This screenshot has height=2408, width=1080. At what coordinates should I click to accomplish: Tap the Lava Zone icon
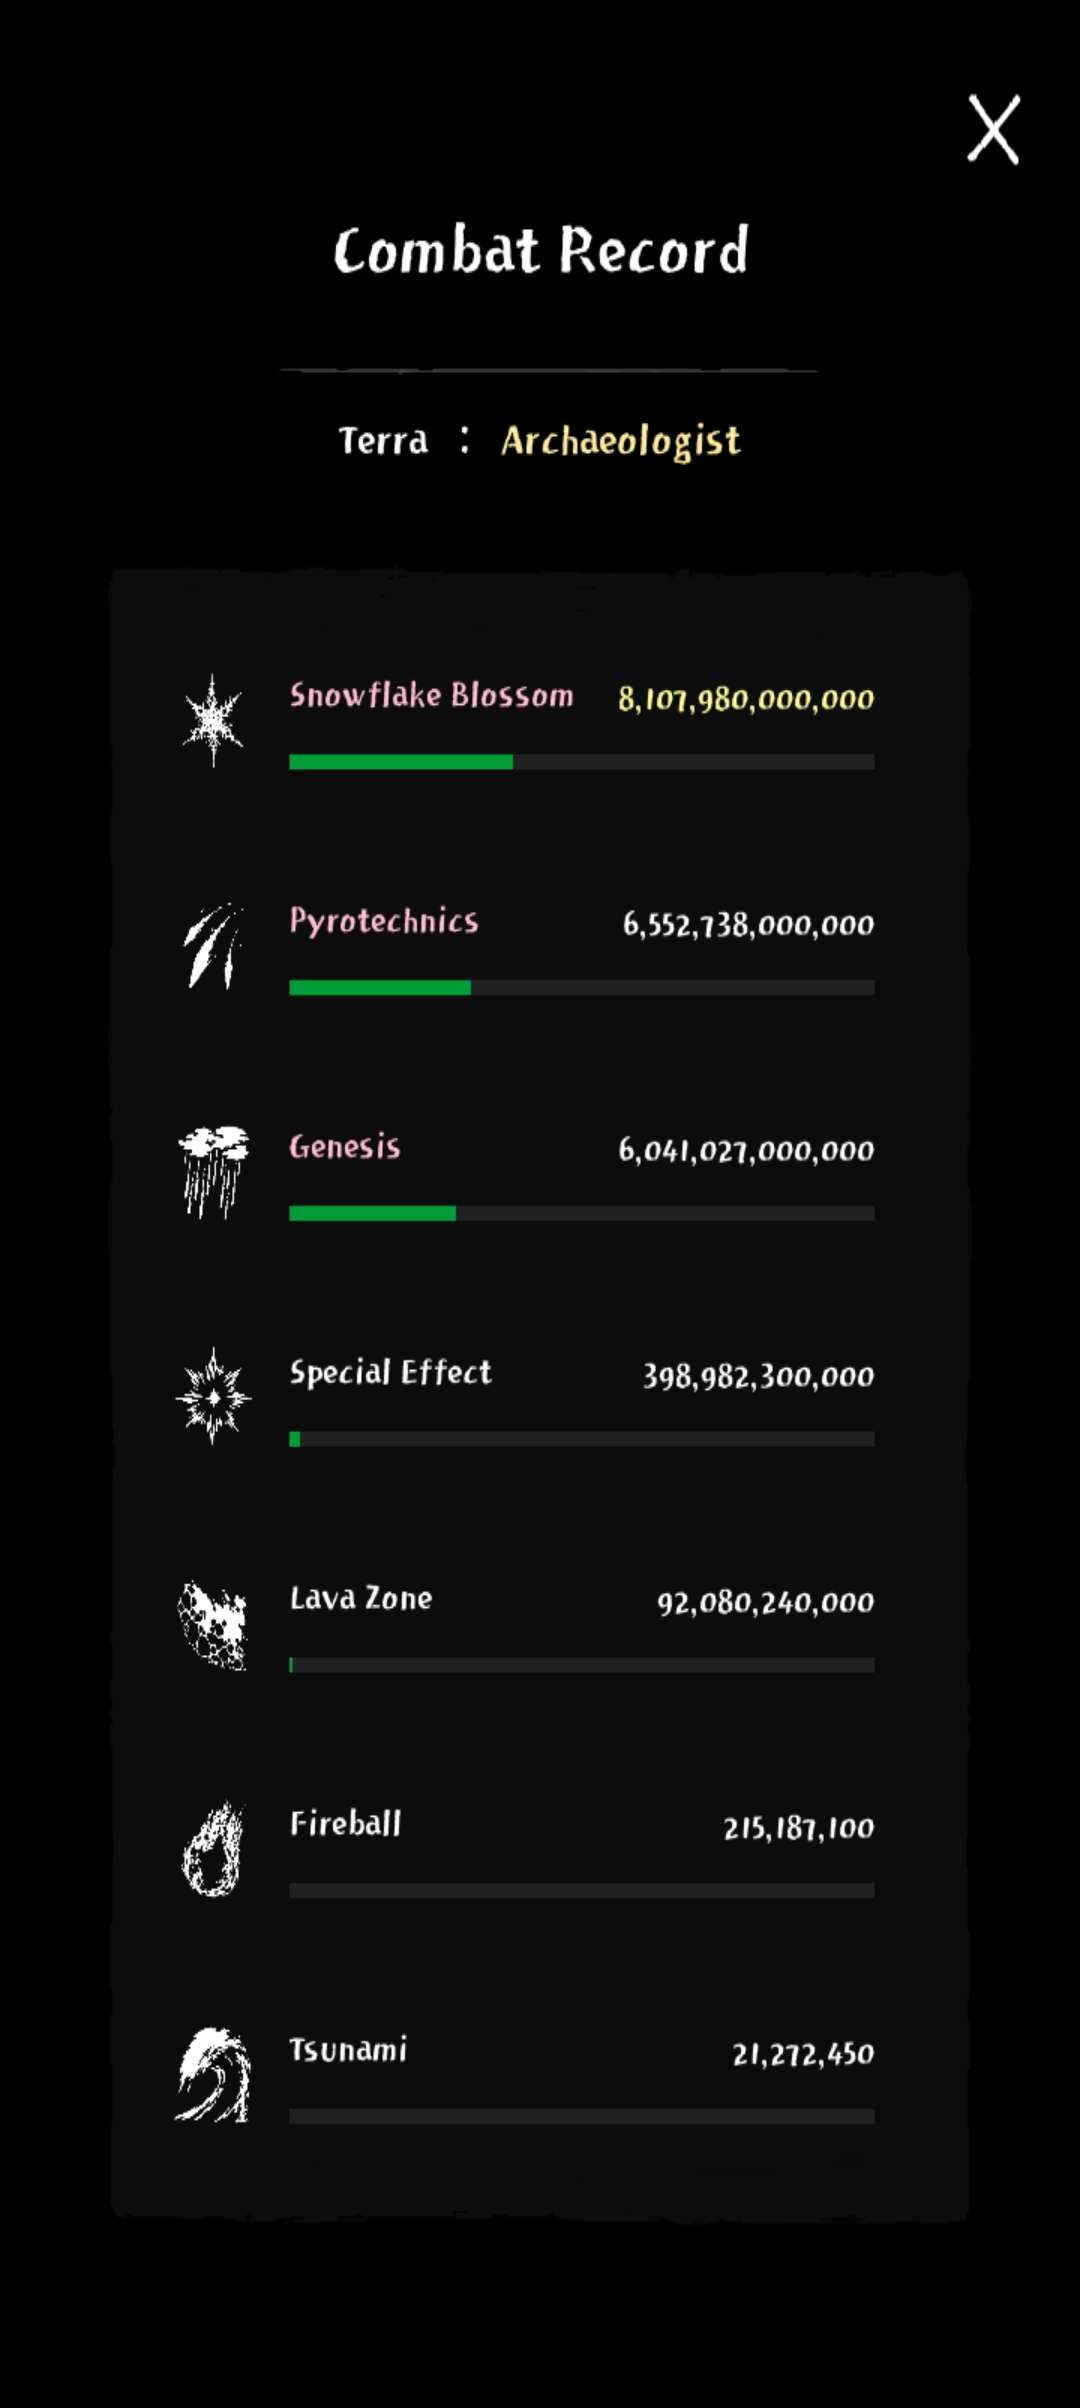(x=212, y=1625)
